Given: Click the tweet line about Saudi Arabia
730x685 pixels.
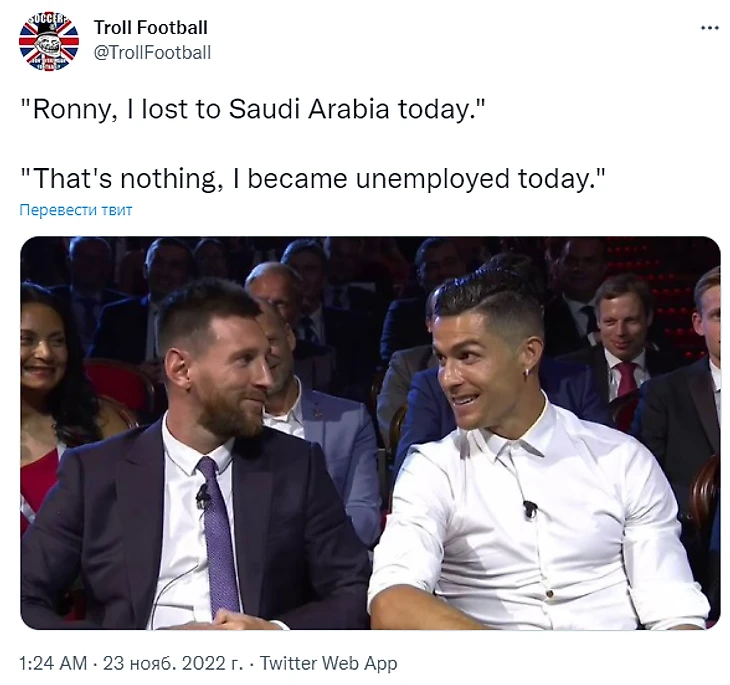Looking at the screenshot, I should click(254, 109).
